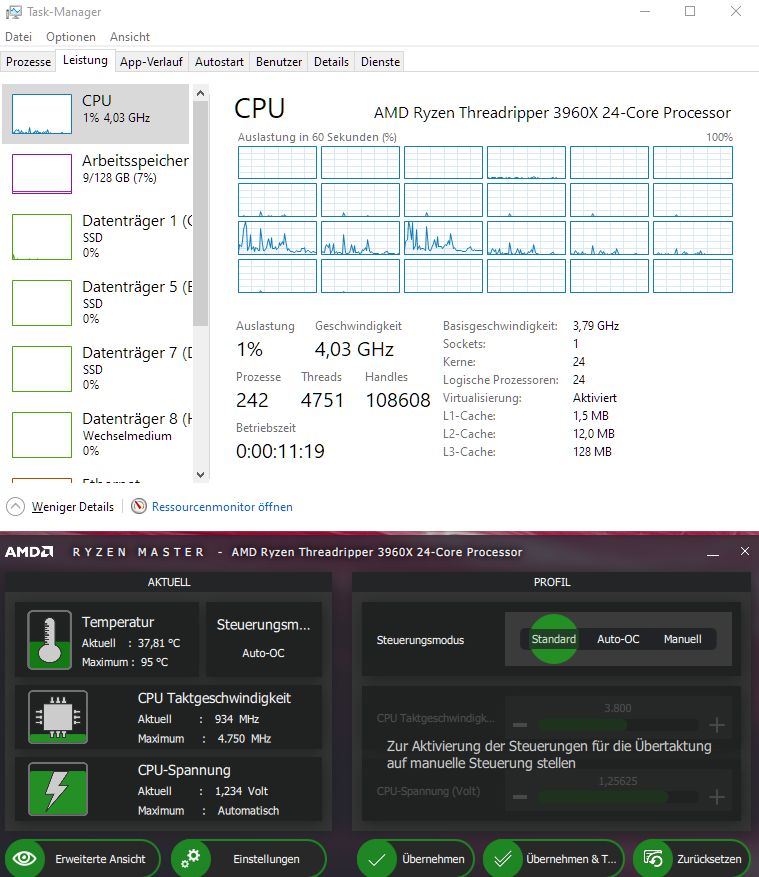Click the reset icon on Zurücksetzen
The image size is (759, 877).
[x=653, y=859]
